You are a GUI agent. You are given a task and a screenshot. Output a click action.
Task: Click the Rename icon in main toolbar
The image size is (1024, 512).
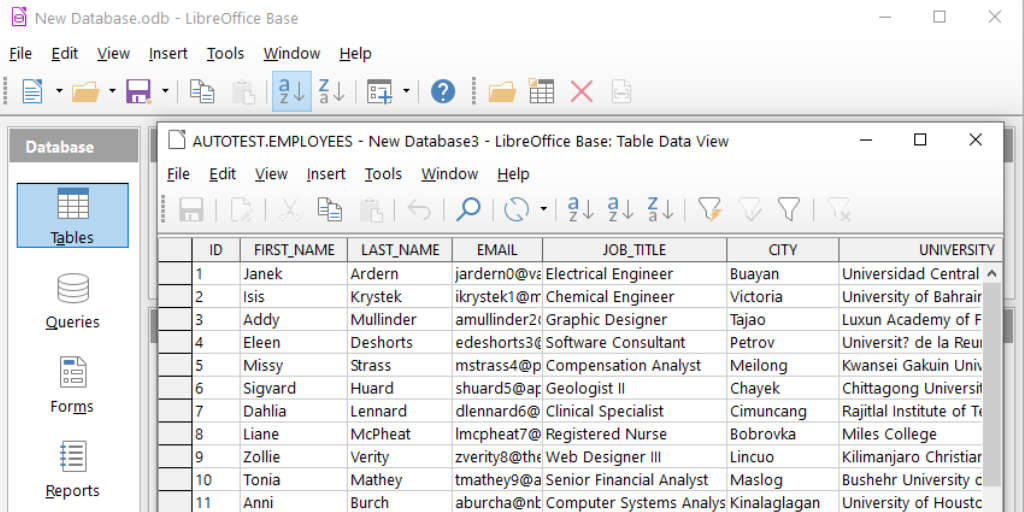pyautogui.click(x=620, y=91)
